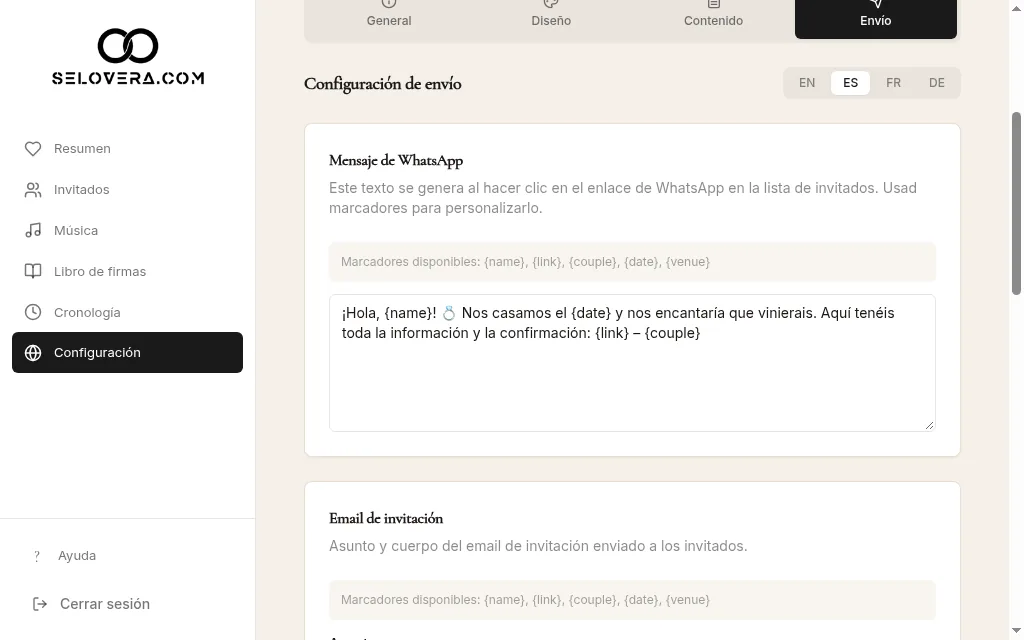
Task: Switch language to DE
Action: click(x=936, y=83)
